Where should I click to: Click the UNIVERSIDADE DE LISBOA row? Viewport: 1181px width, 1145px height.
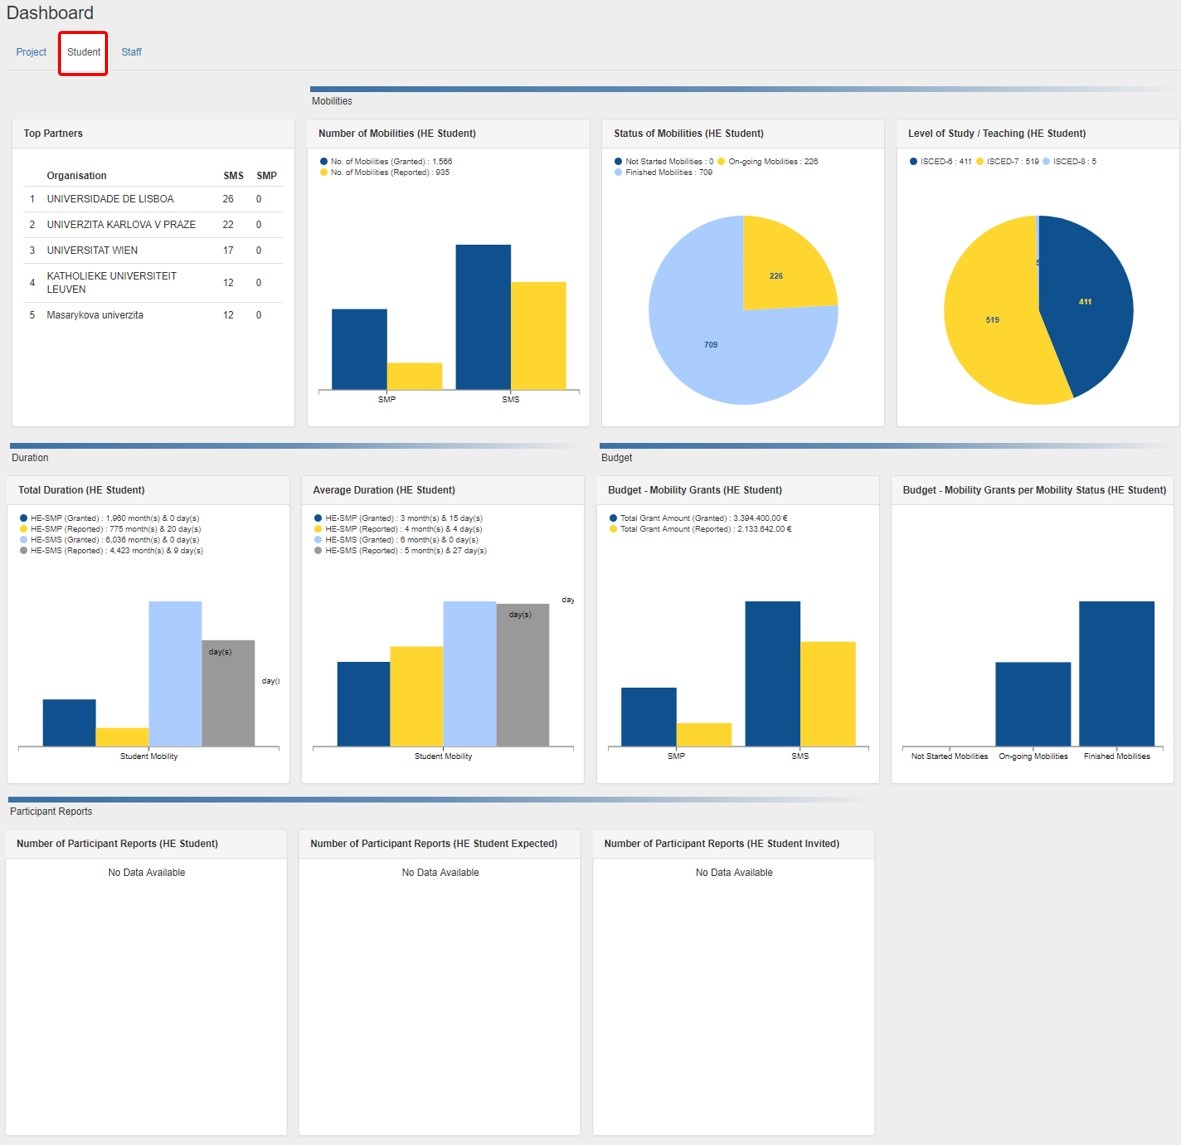[x=153, y=199]
